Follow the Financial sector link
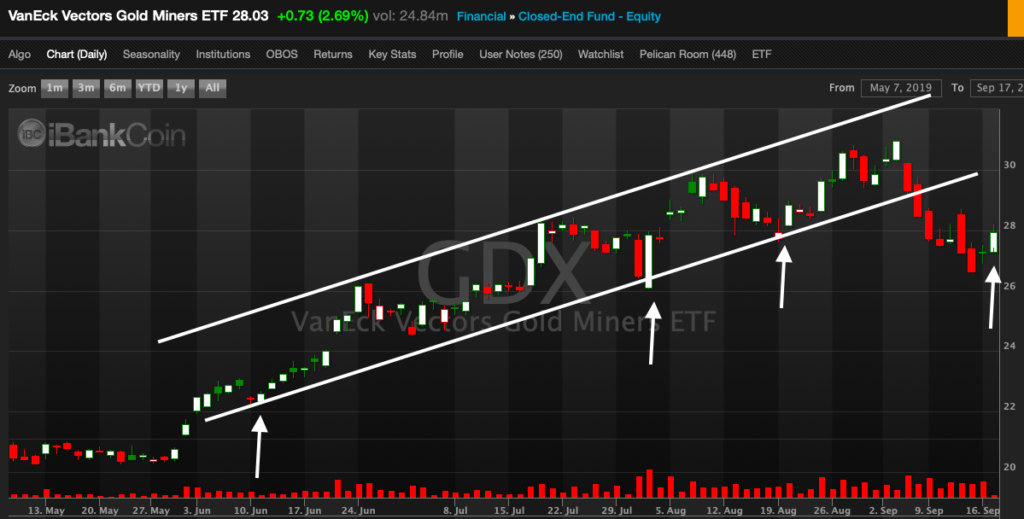This screenshot has height=519, width=1024. tap(481, 16)
